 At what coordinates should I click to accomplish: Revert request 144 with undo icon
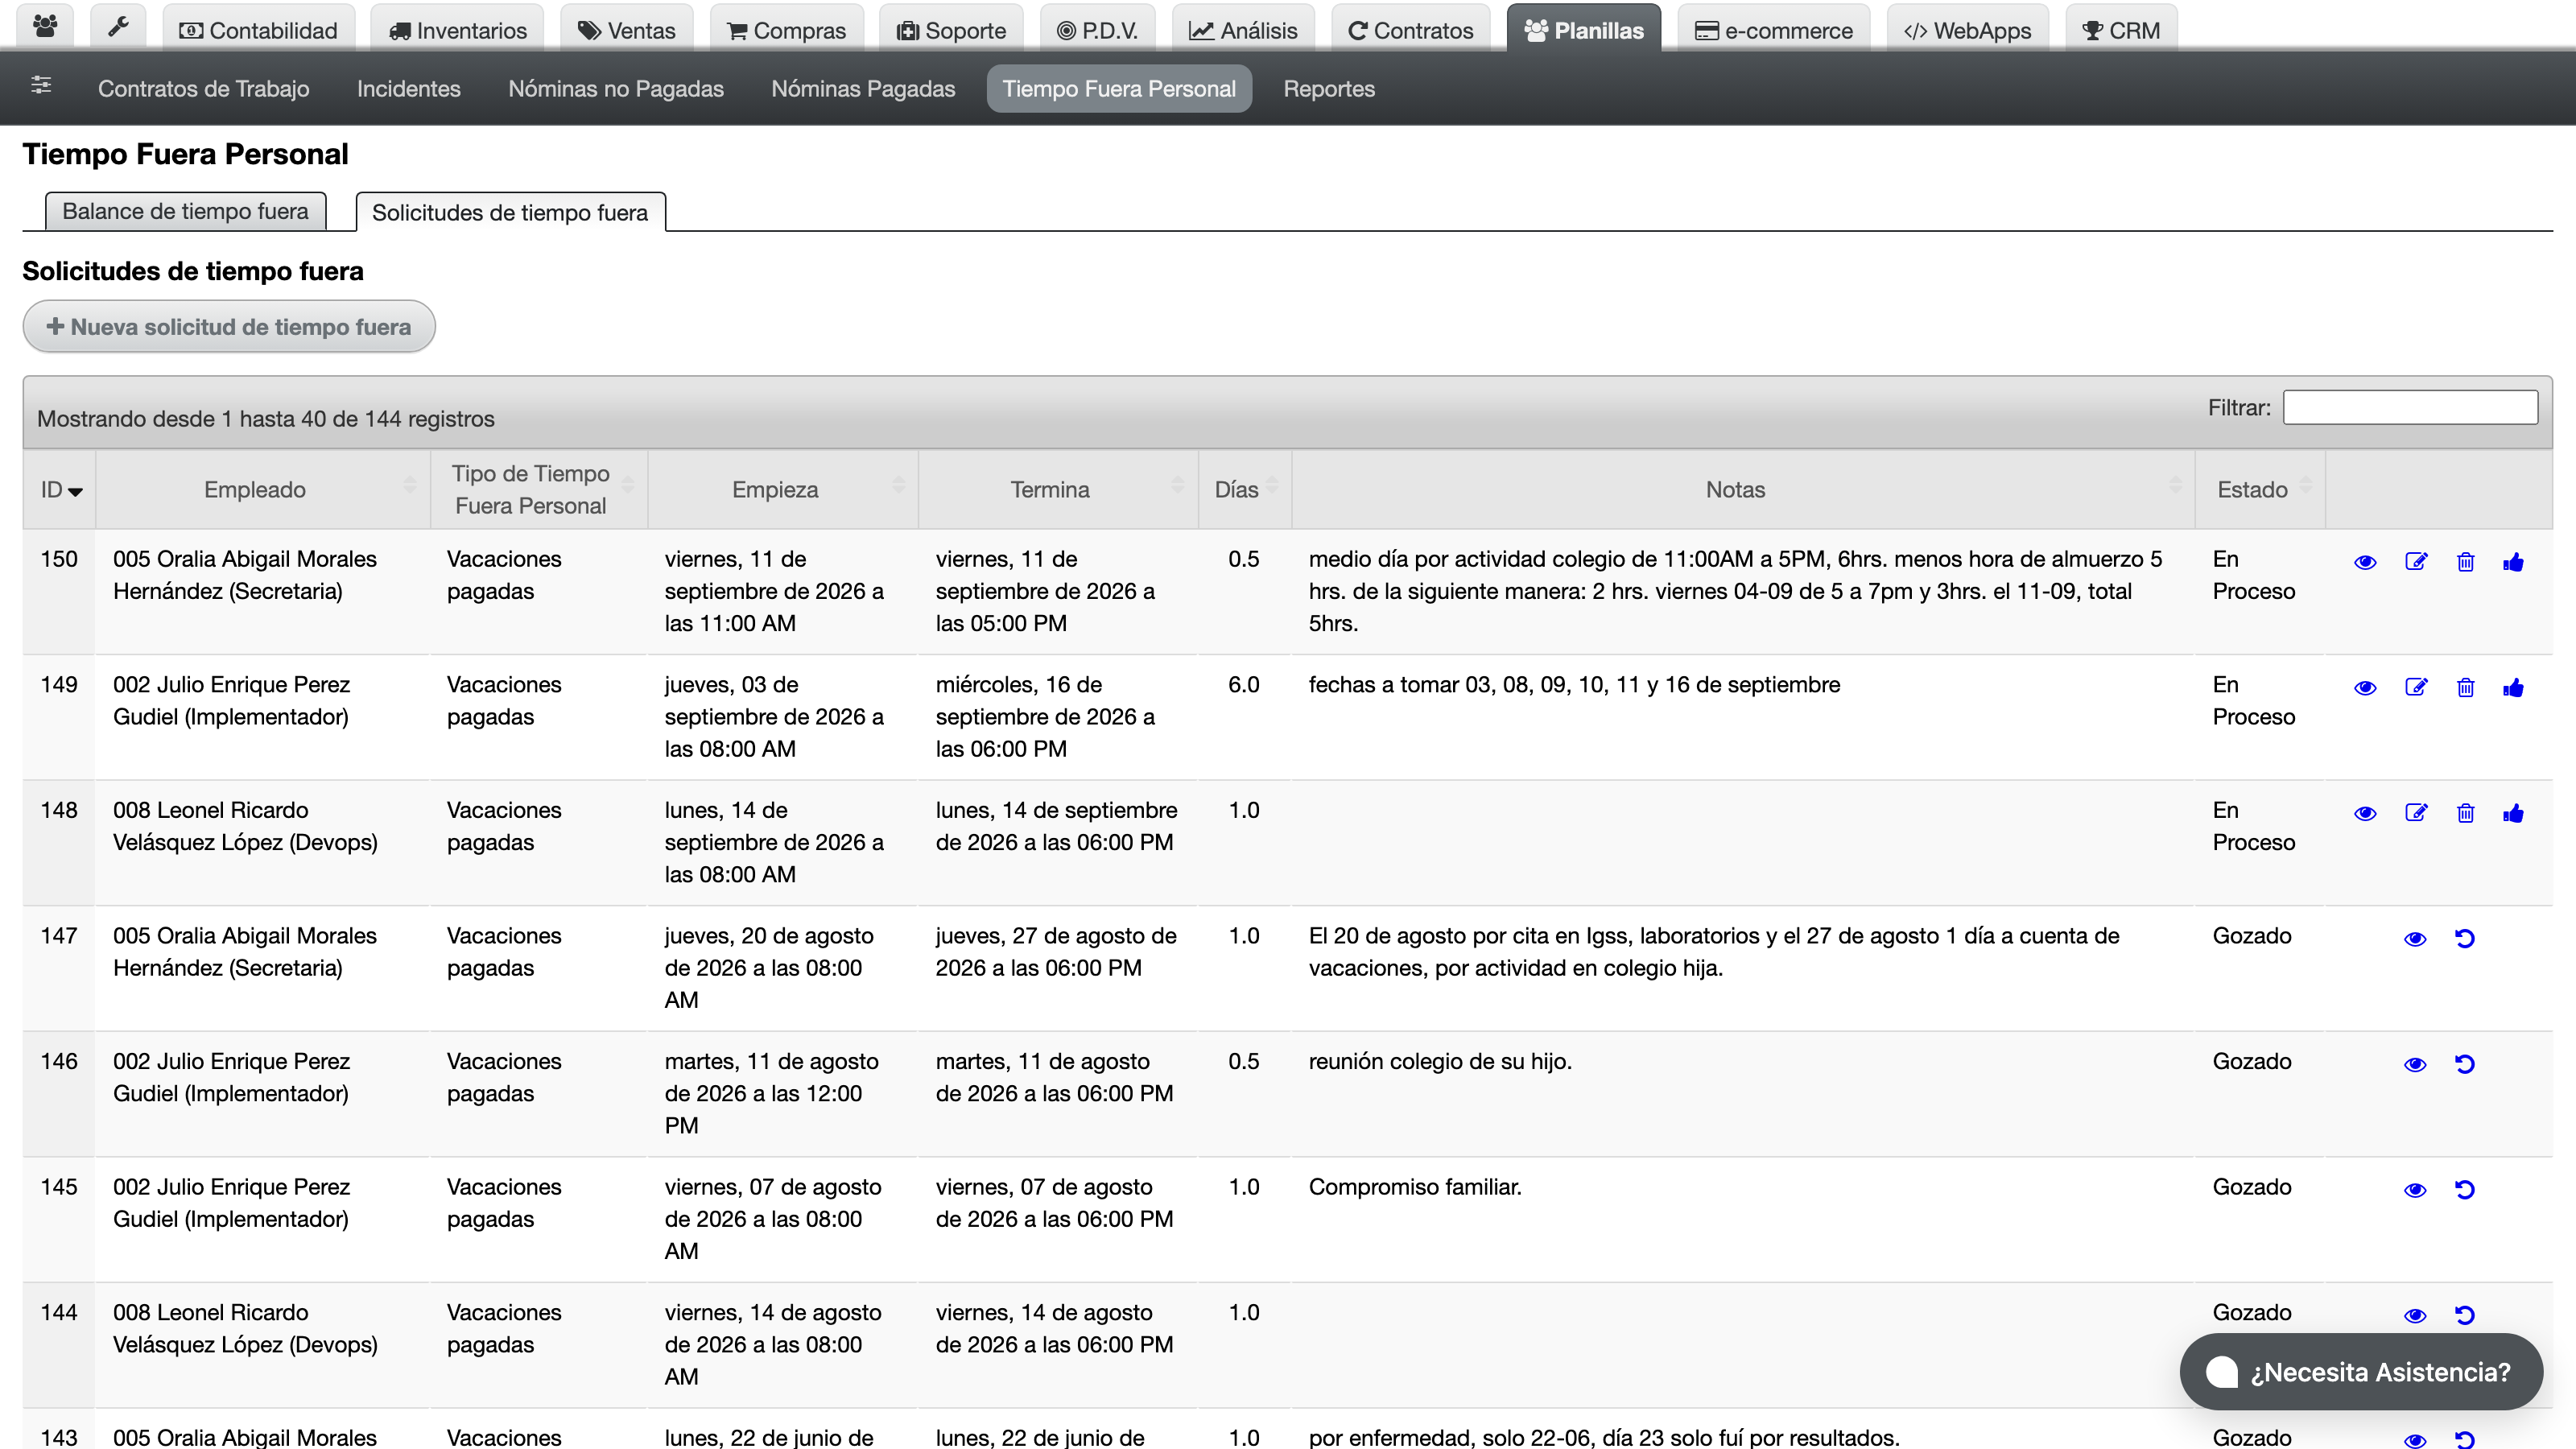tap(2465, 1315)
